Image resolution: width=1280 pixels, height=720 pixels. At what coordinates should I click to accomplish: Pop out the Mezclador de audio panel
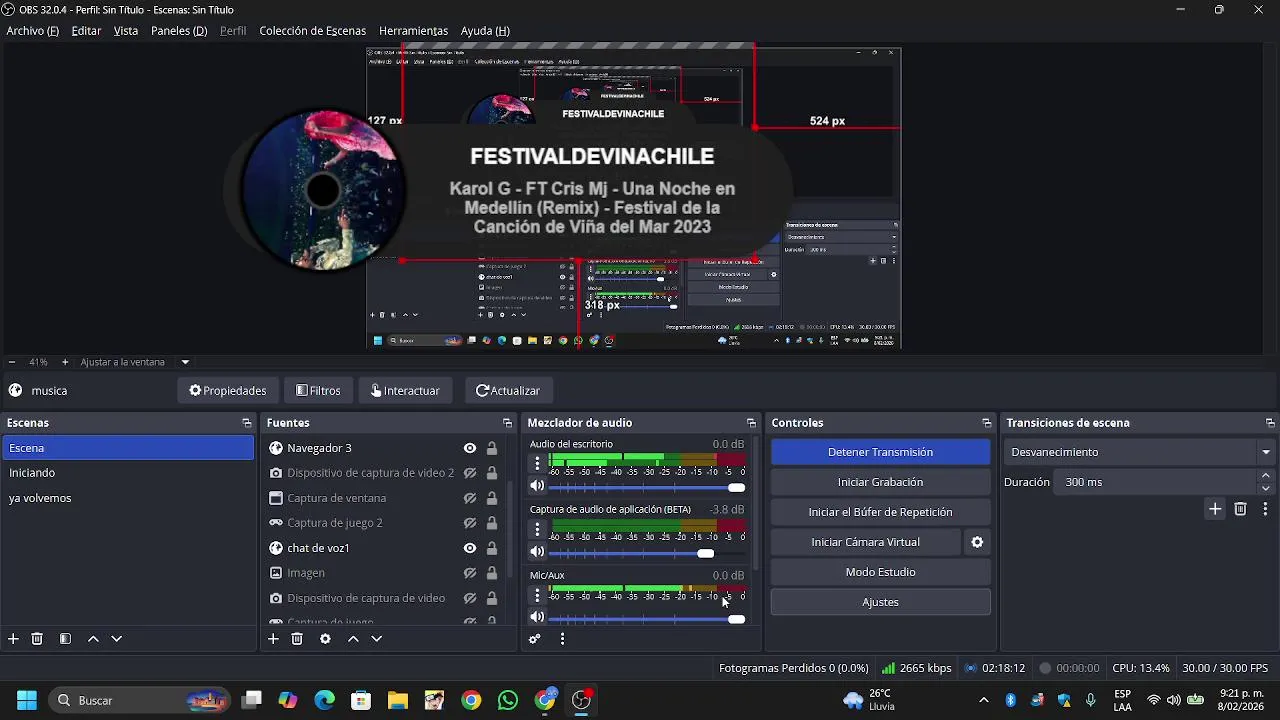click(751, 423)
